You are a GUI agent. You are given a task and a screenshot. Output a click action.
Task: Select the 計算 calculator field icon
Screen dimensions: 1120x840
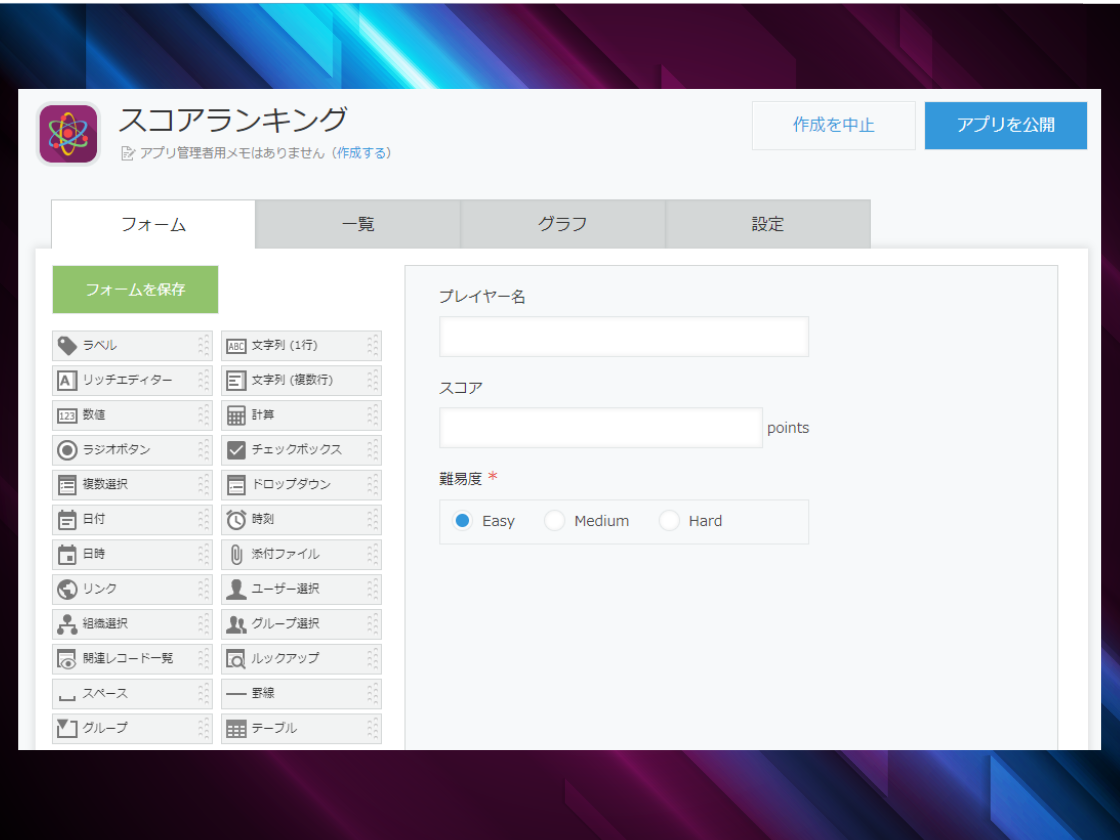click(236, 415)
